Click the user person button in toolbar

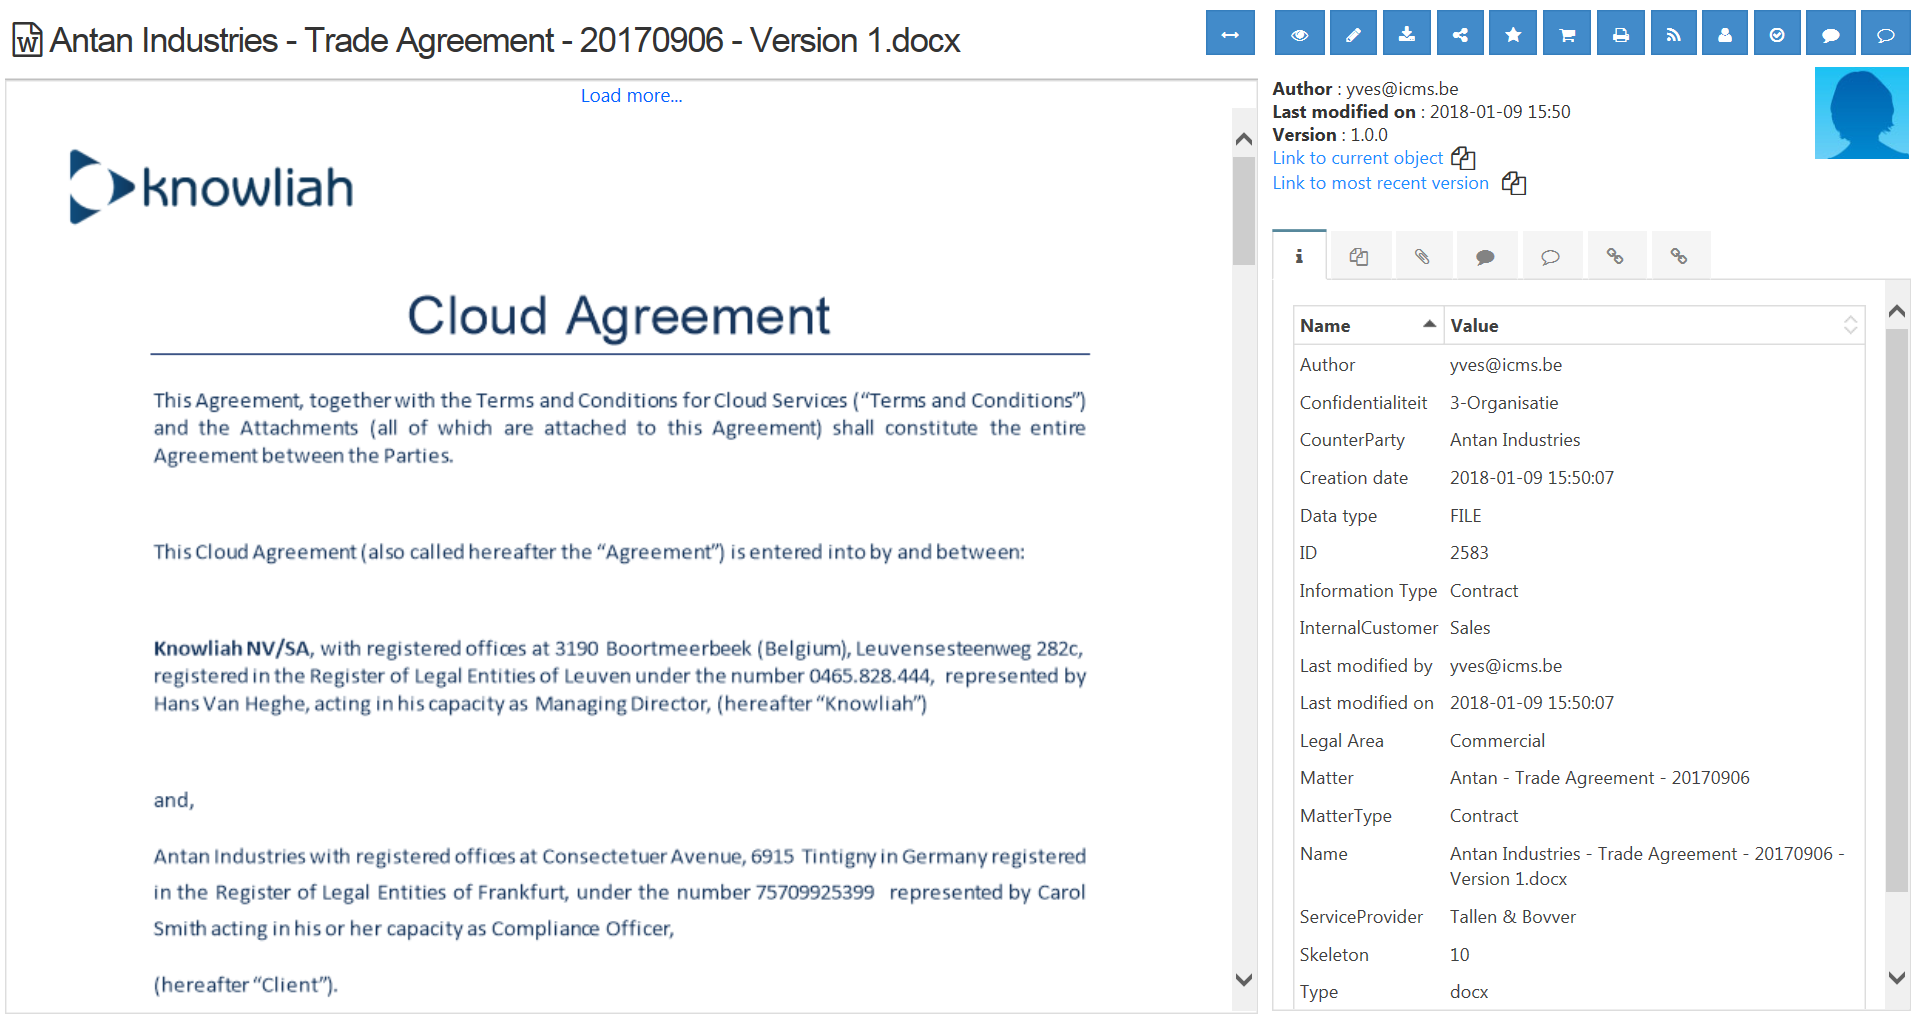tap(1725, 34)
